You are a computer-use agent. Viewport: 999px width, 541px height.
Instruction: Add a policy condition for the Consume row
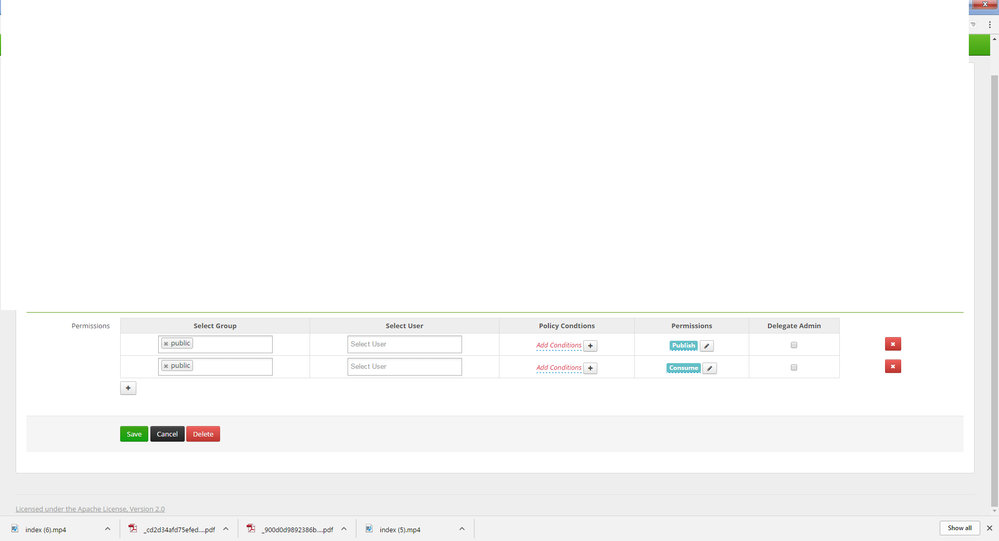(x=591, y=368)
